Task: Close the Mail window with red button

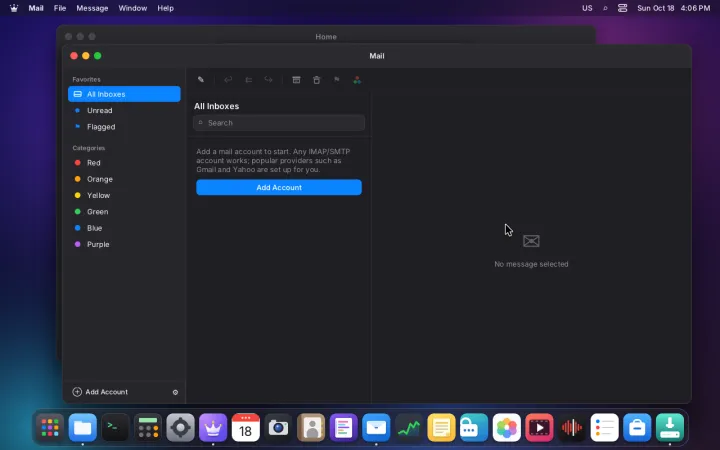Action: [73, 56]
